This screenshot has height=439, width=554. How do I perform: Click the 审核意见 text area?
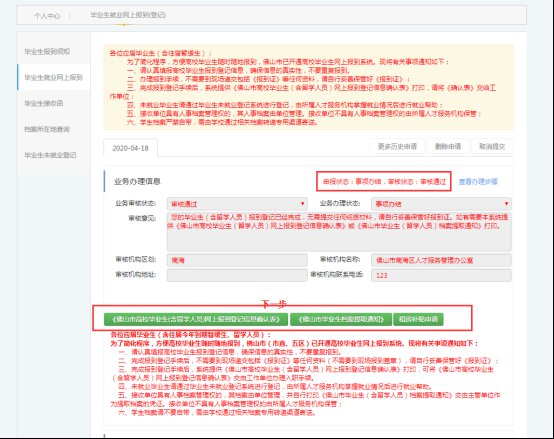pos(339,232)
